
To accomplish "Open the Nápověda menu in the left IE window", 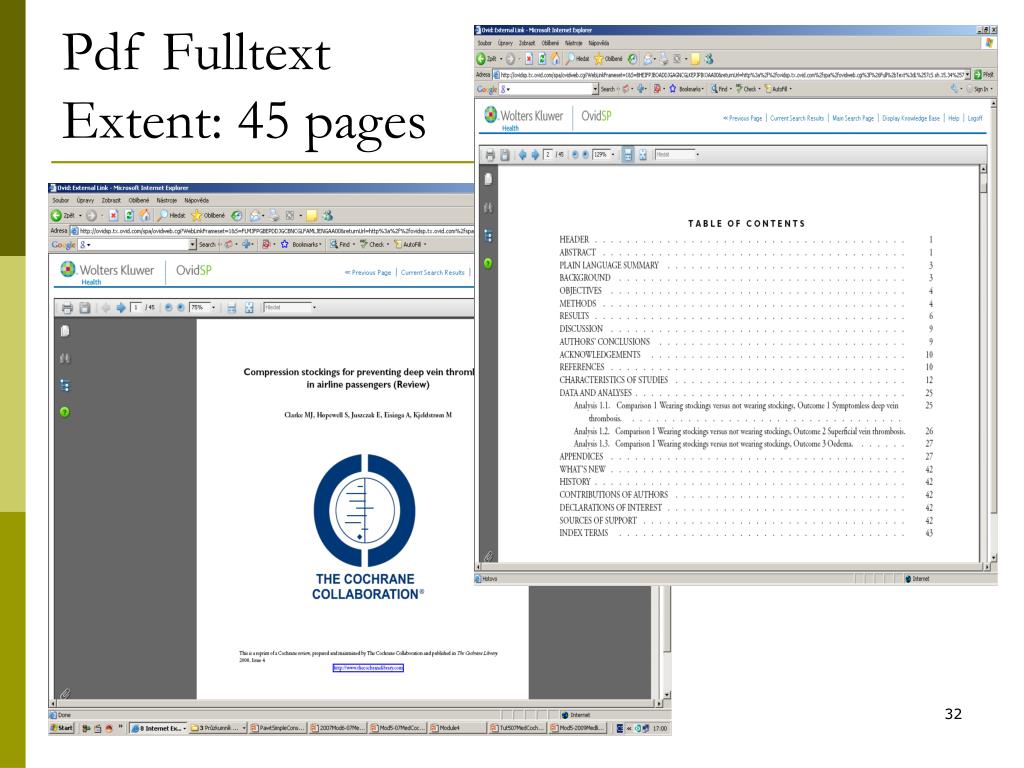I will pyautogui.click(x=197, y=200).
